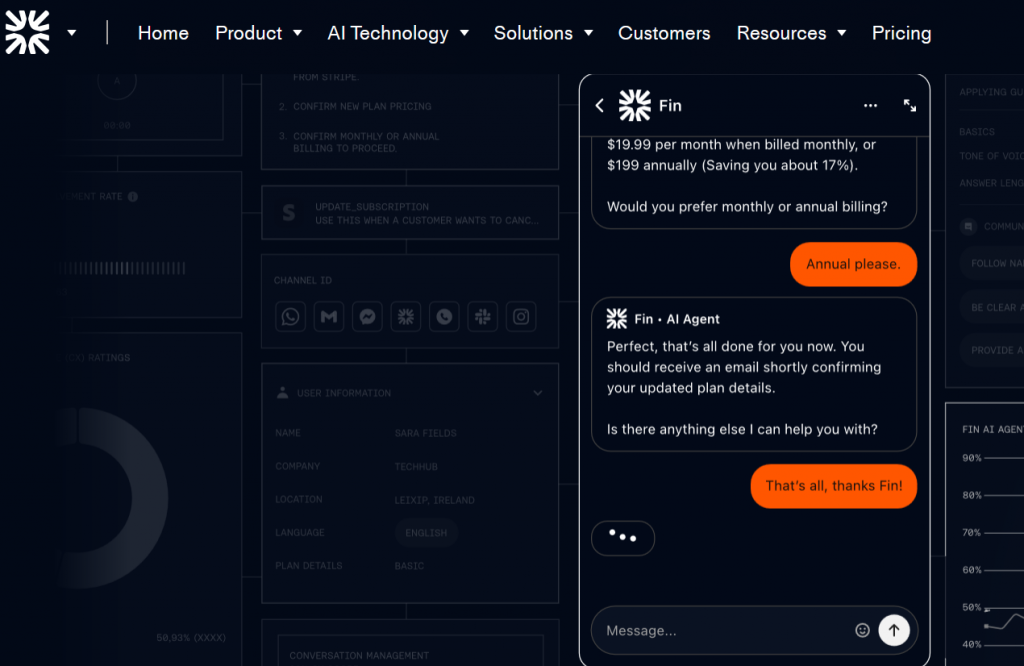Click the user icon beside User Information

282,392
